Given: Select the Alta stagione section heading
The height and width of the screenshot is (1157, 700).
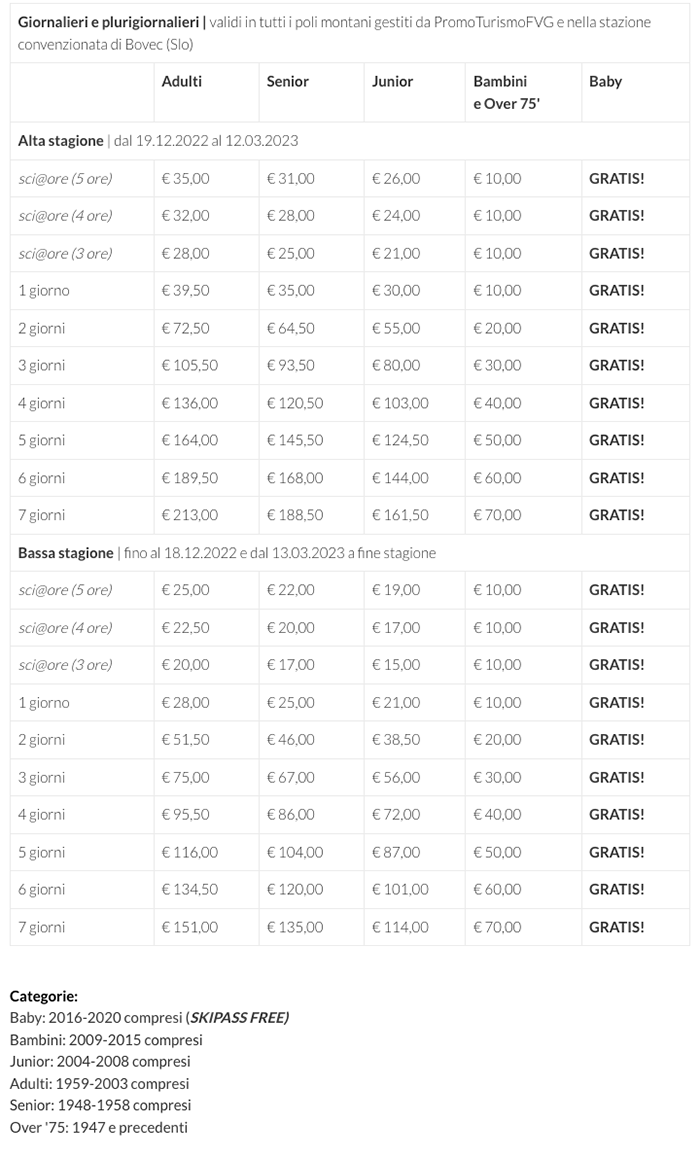Looking at the screenshot, I should click(61, 141).
